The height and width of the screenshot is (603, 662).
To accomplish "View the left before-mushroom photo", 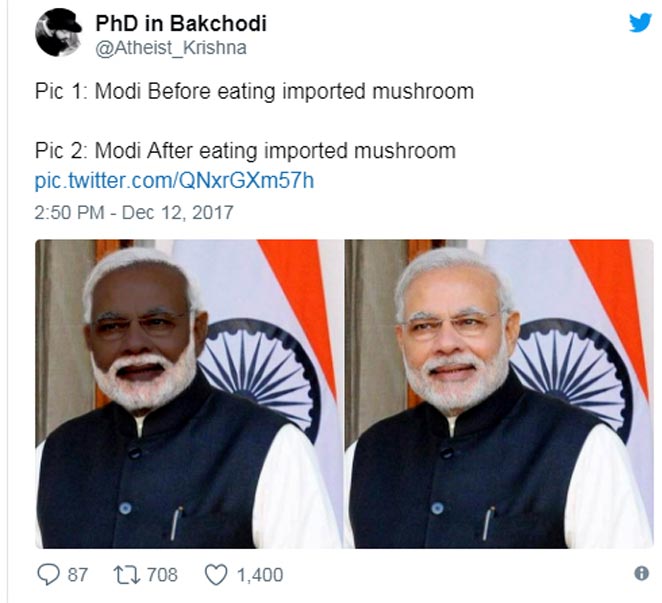I will click(189, 394).
